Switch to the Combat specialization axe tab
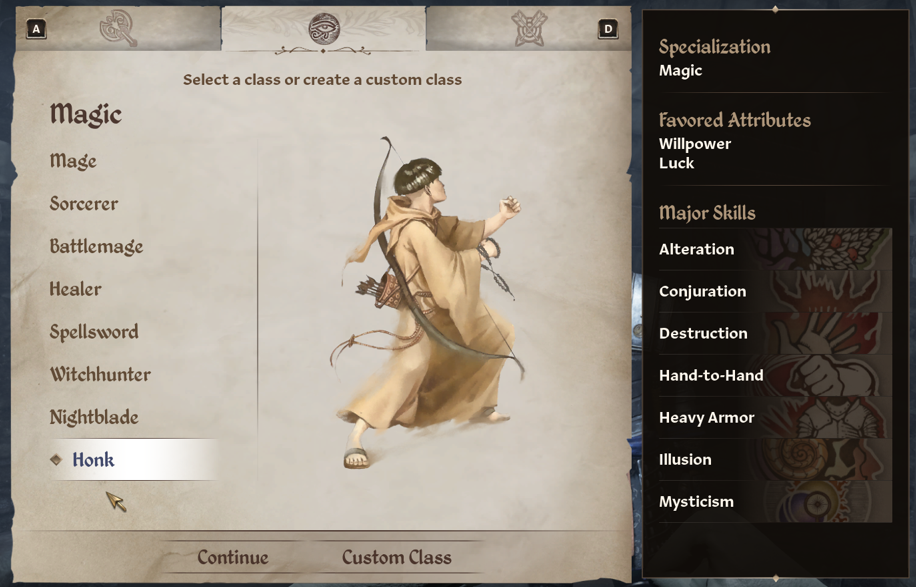The width and height of the screenshot is (916, 587). [x=118, y=27]
